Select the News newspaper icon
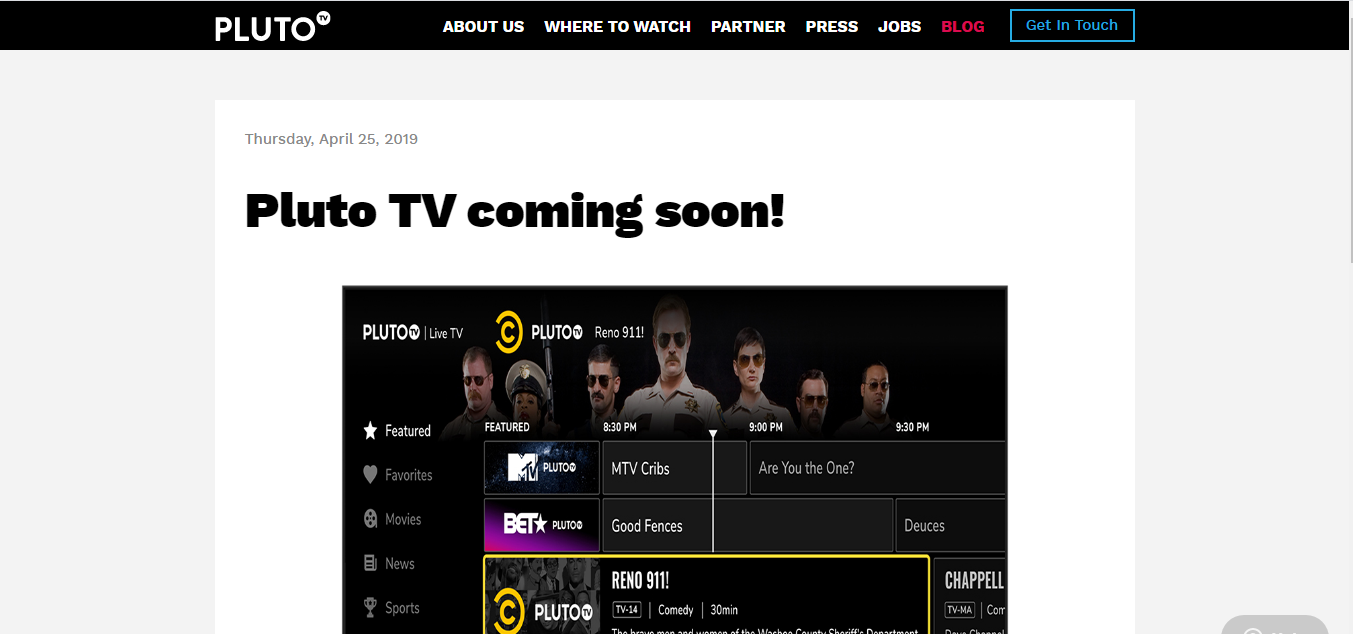Screen dimensions: 1353x634 (370, 563)
